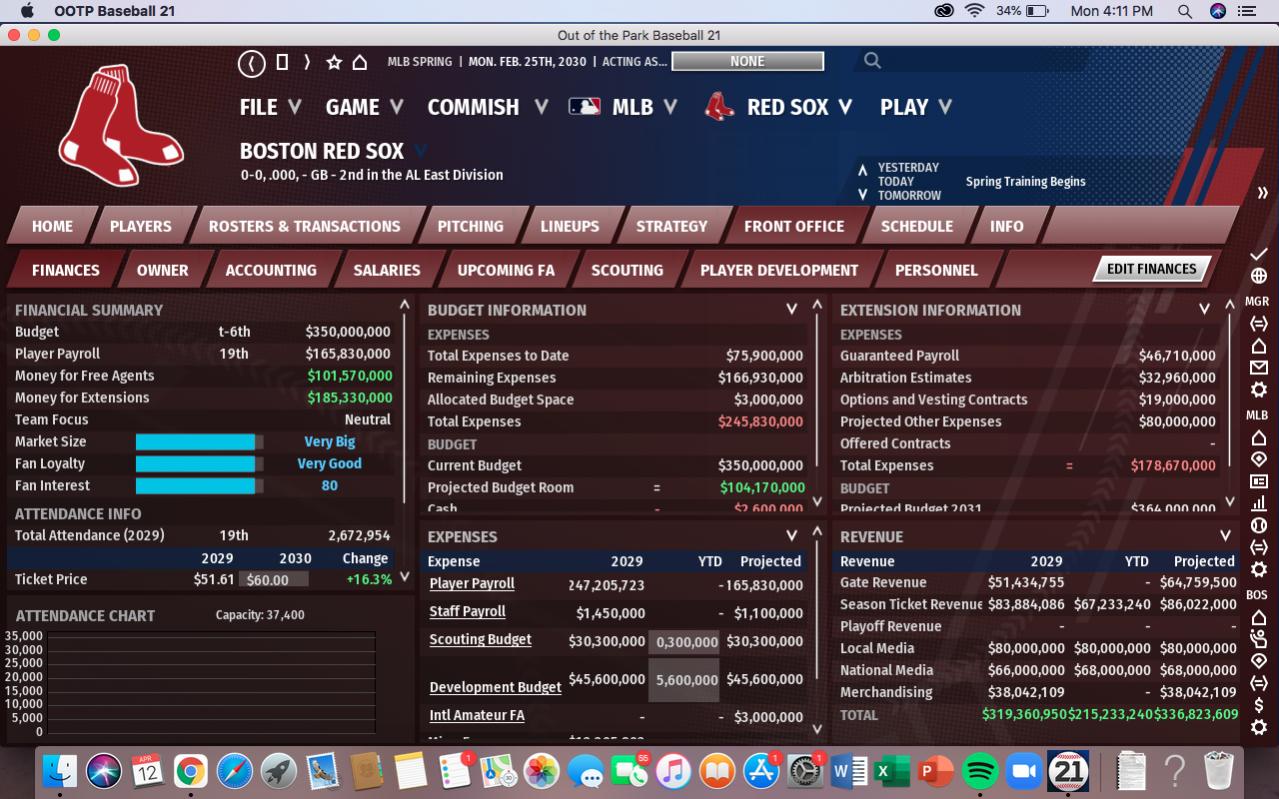Screen dimensions: 1279x799
Task: Click the gear settings icon under MGR
Action: tap(1259, 390)
